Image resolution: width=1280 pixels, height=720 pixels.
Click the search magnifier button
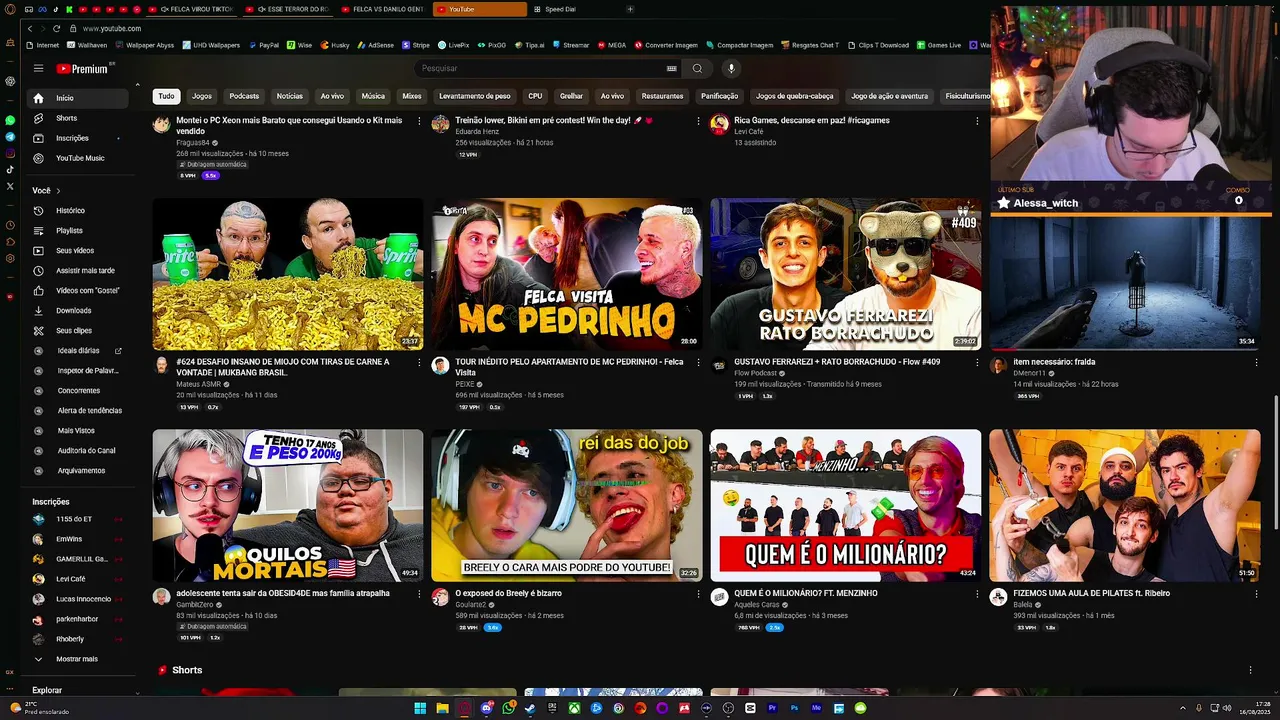pyautogui.click(x=697, y=68)
